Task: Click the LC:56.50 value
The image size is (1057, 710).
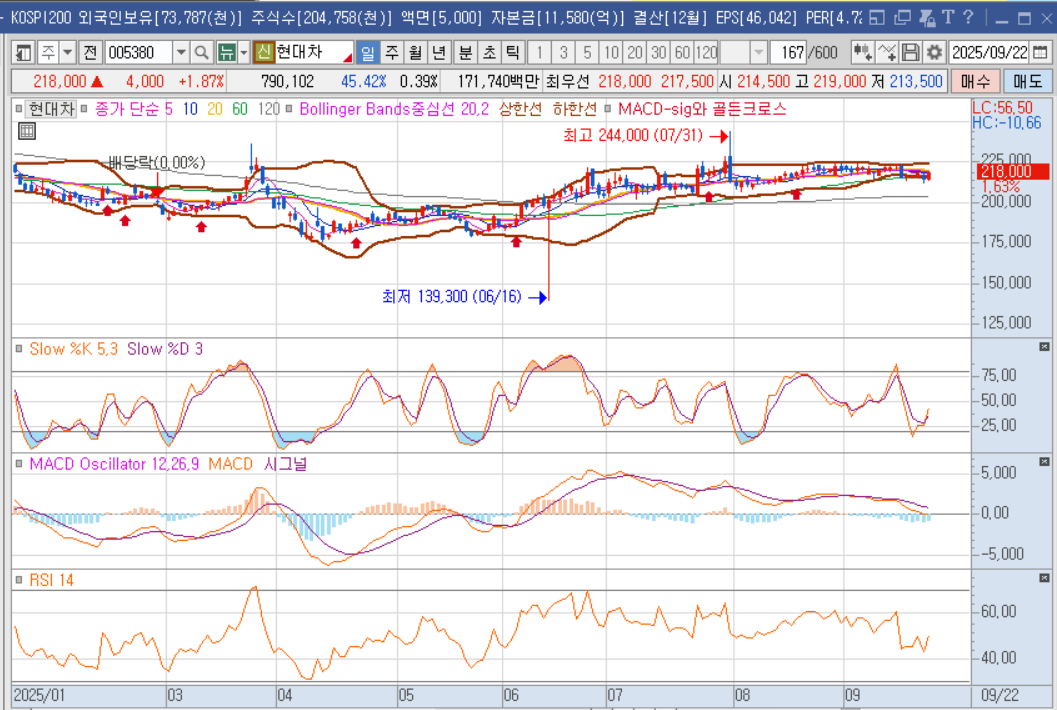Action: [x=1002, y=107]
